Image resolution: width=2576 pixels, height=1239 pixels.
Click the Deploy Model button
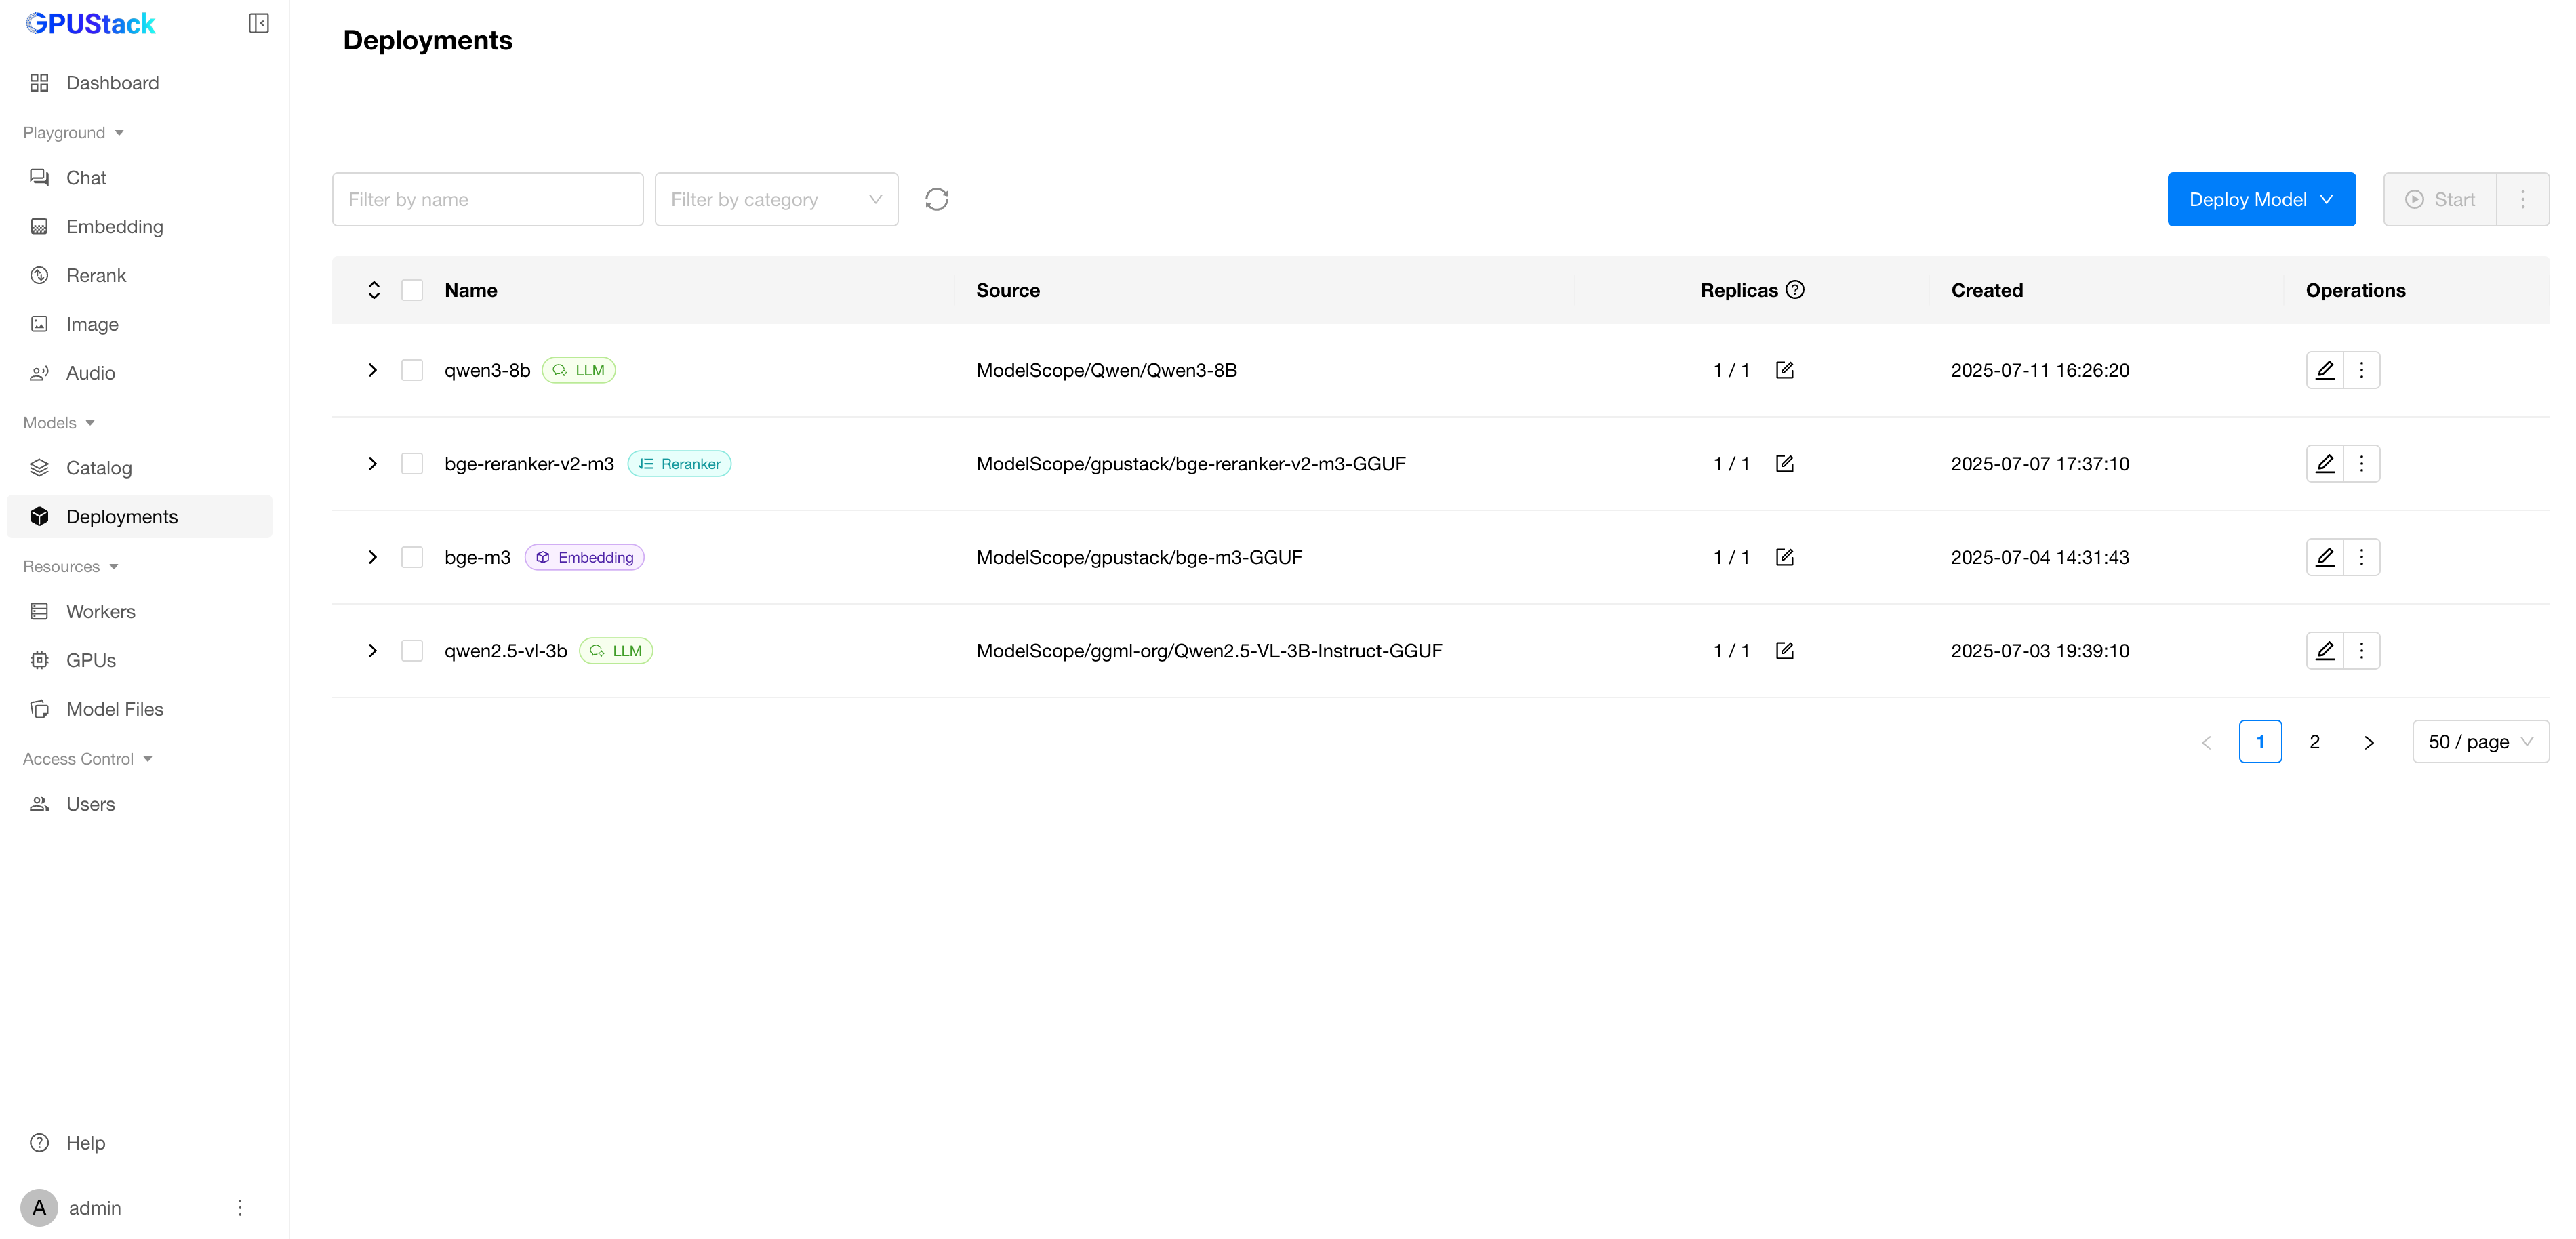click(x=2260, y=199)
